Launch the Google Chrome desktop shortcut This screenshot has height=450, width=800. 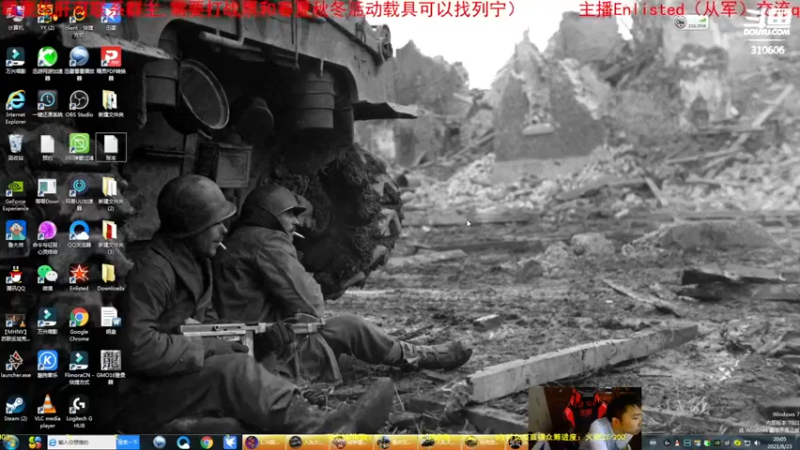pyautogui.click(x=79, y=324)
